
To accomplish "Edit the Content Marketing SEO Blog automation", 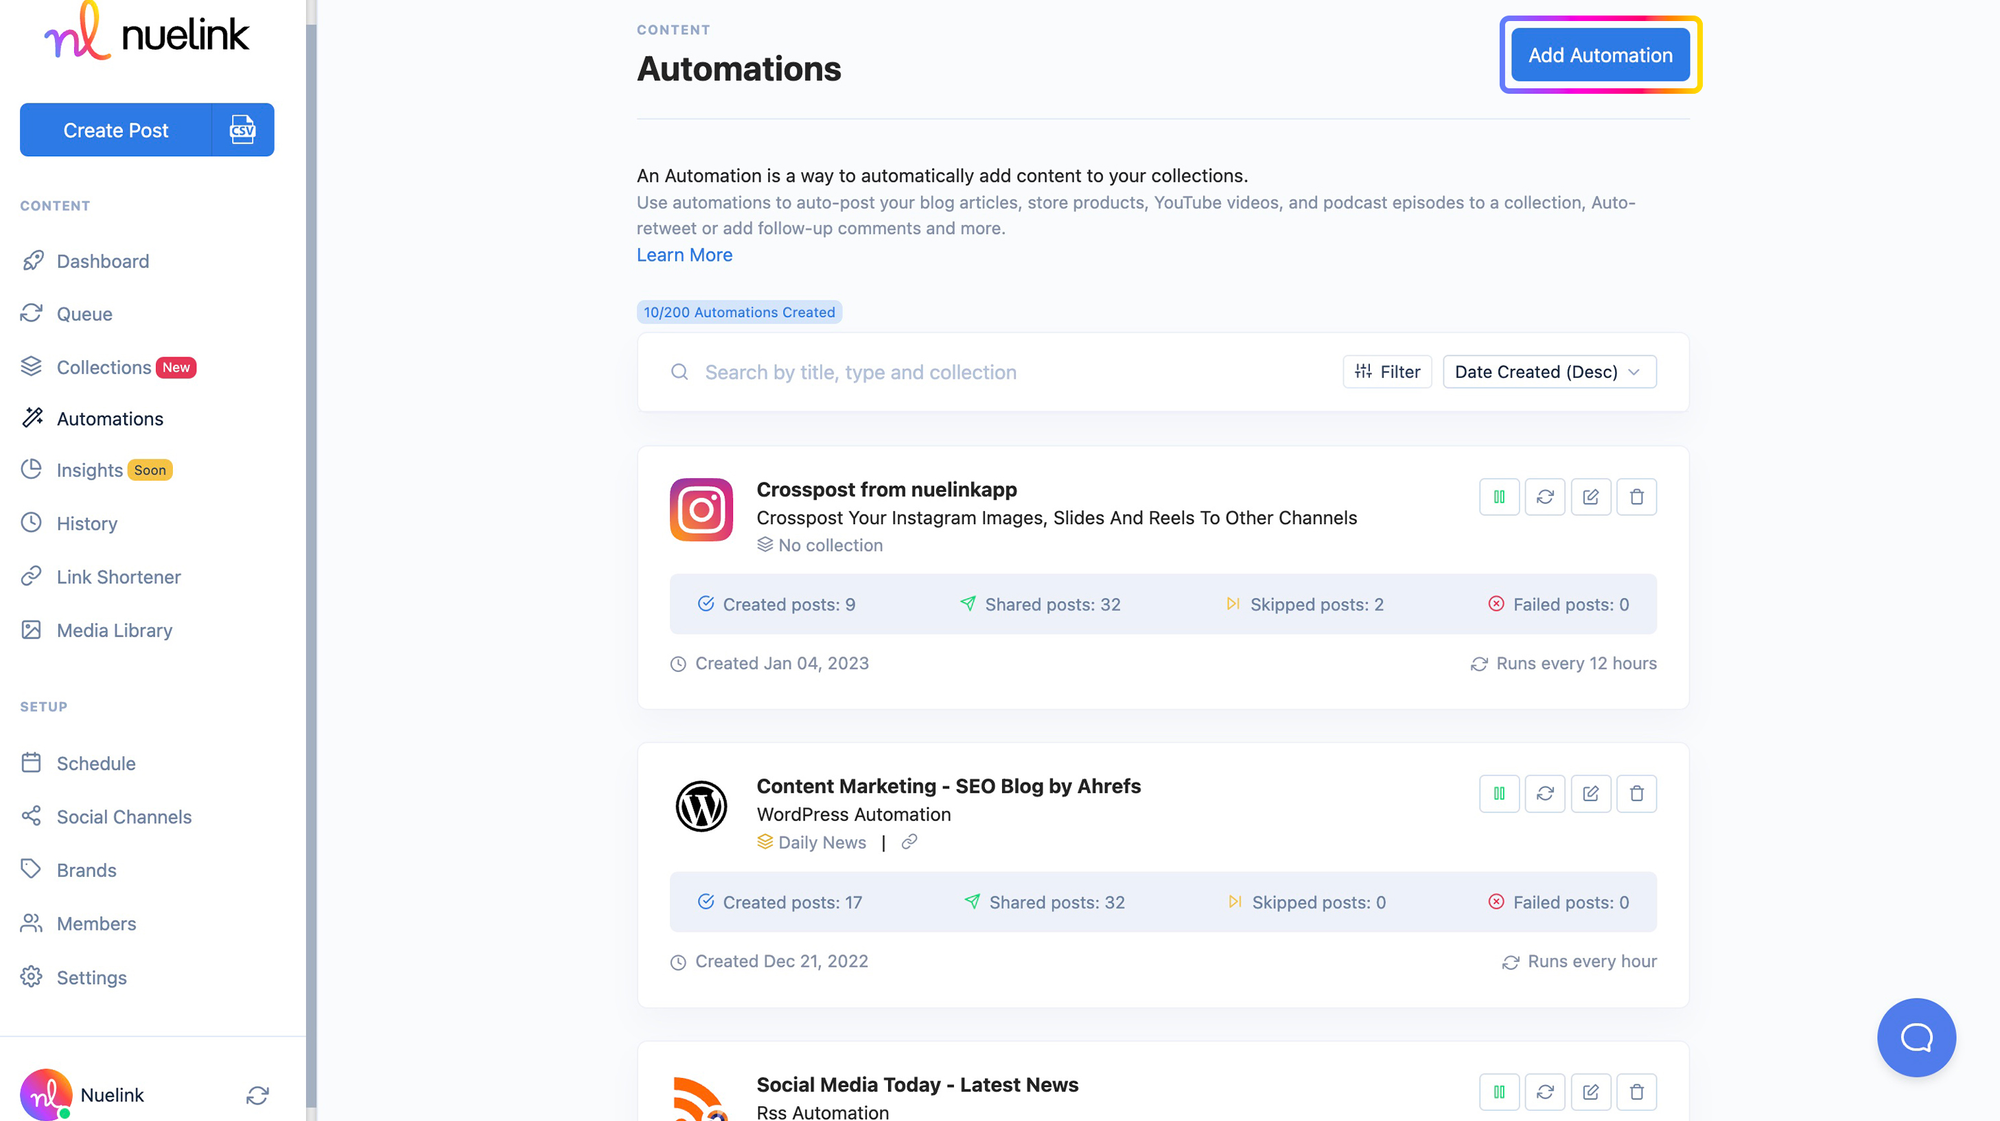I will pos(1591,794).
